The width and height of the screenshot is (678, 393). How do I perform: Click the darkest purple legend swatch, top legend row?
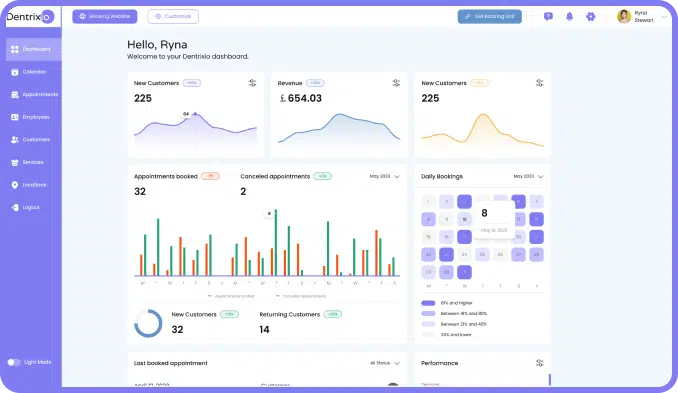(428, 303)
